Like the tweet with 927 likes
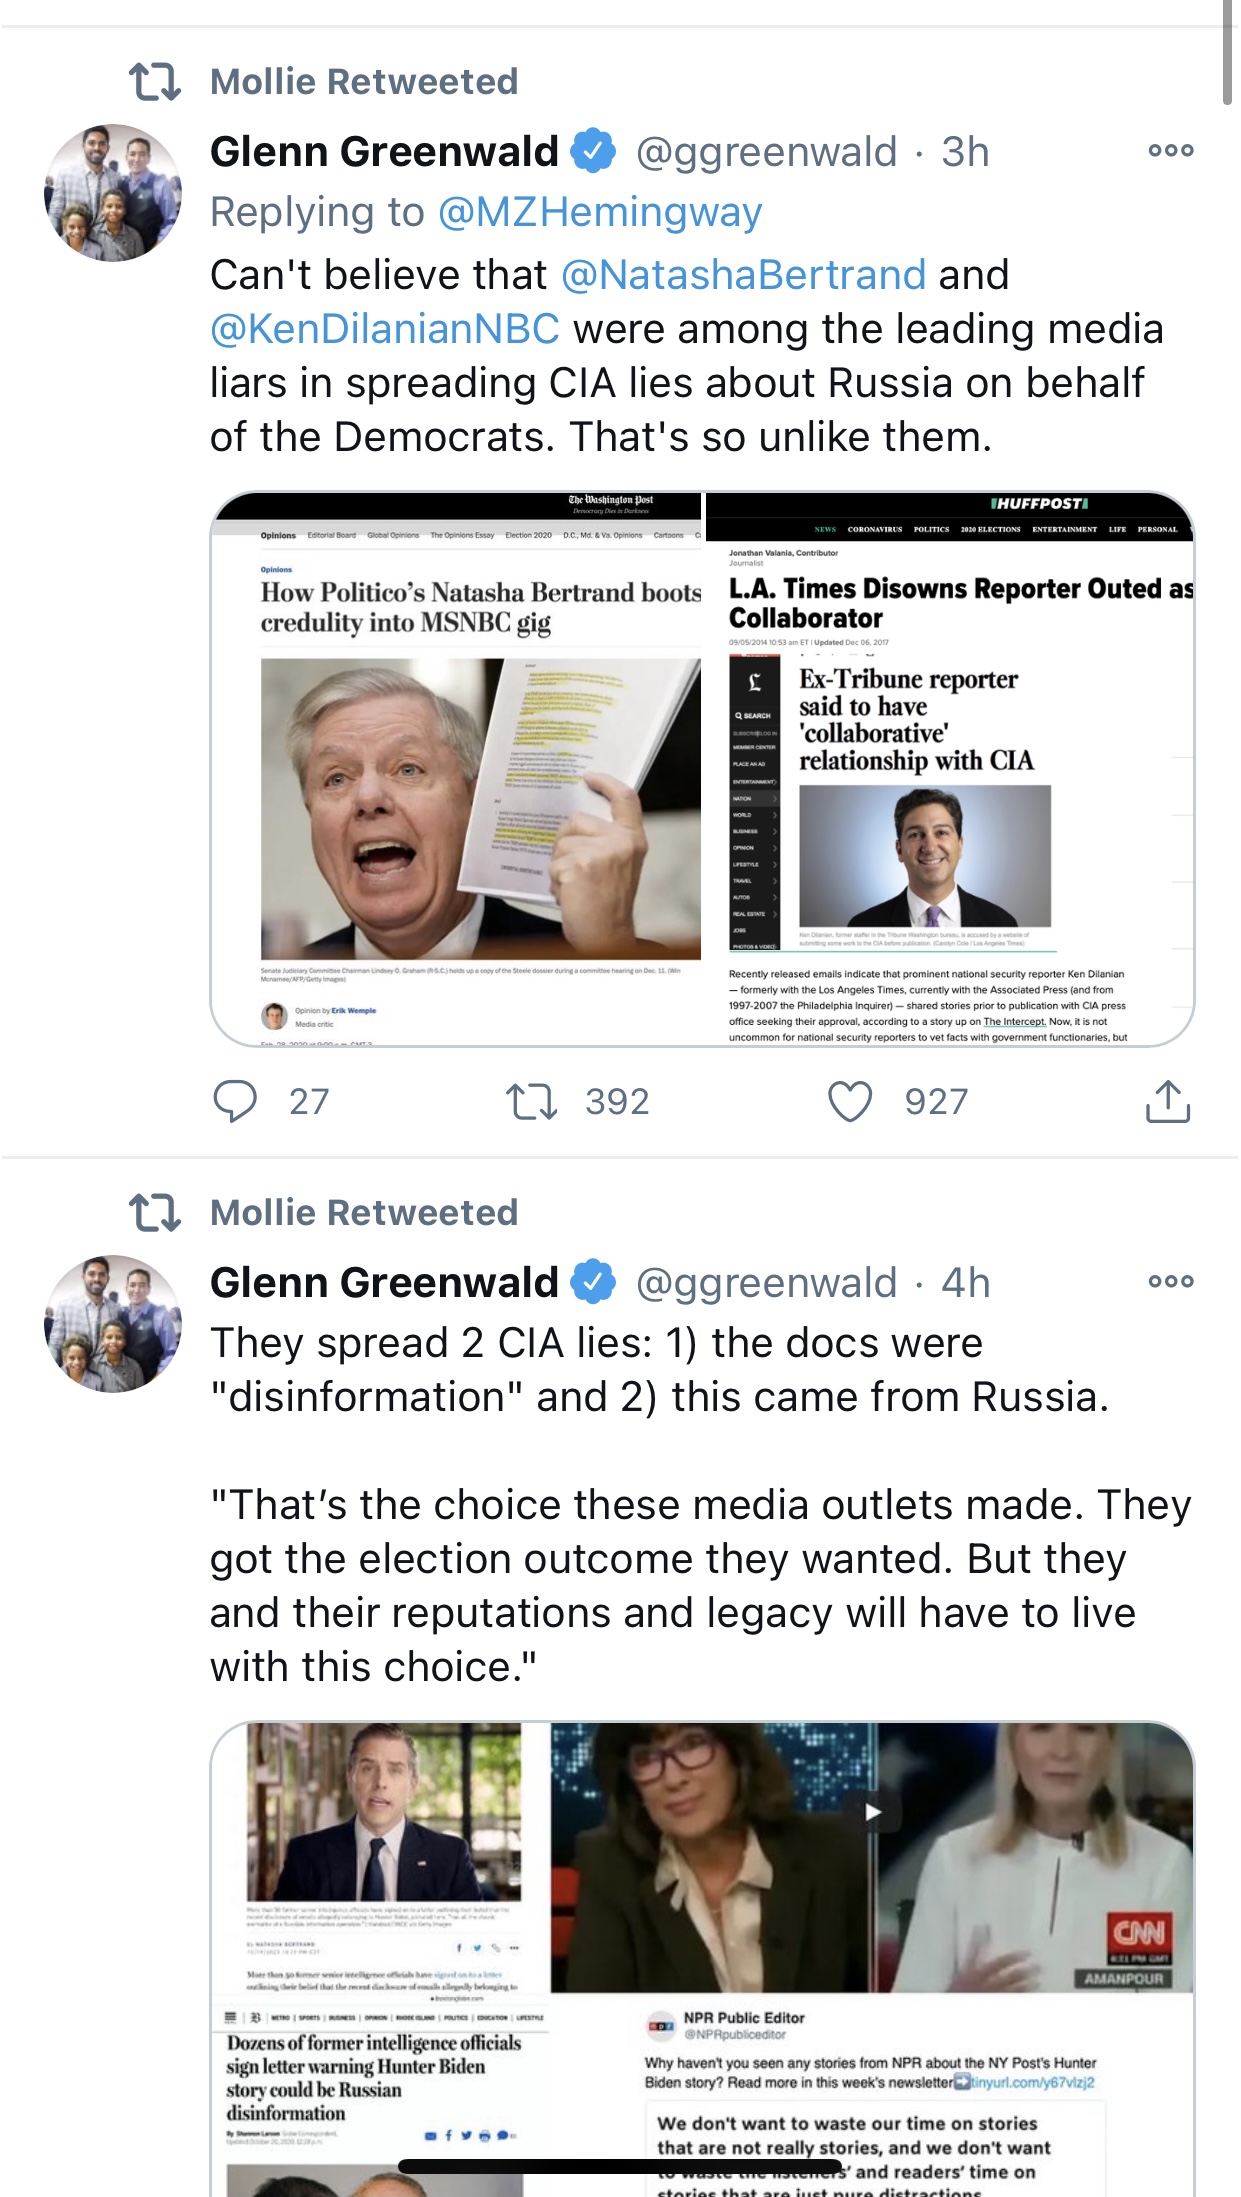 pos(850,1101)
